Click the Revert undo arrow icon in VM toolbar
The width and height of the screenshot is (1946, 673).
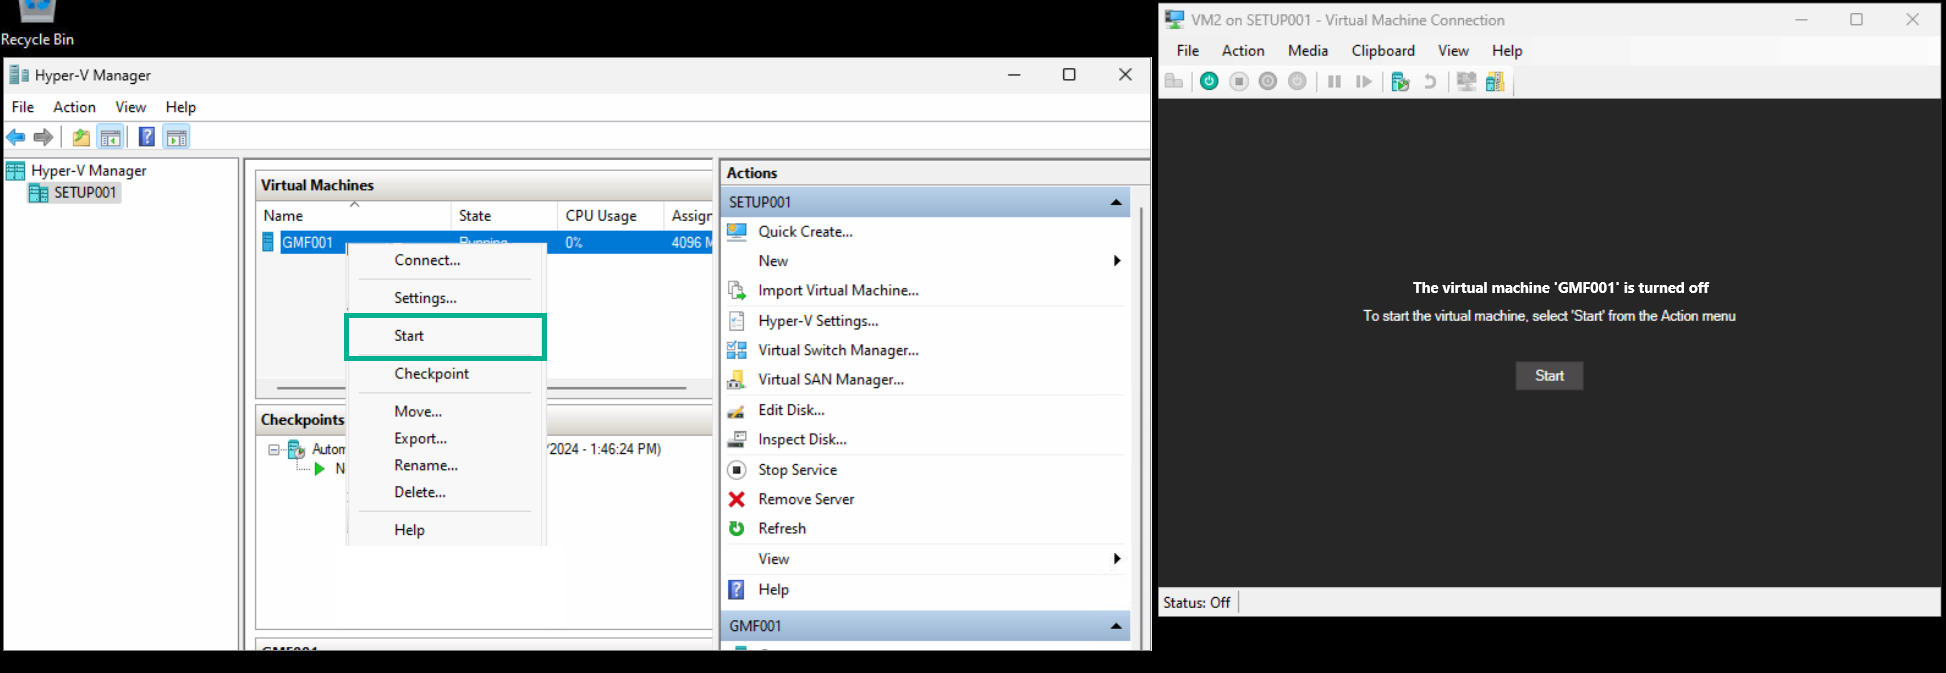pyautogui.click(x=1430, y=82)
